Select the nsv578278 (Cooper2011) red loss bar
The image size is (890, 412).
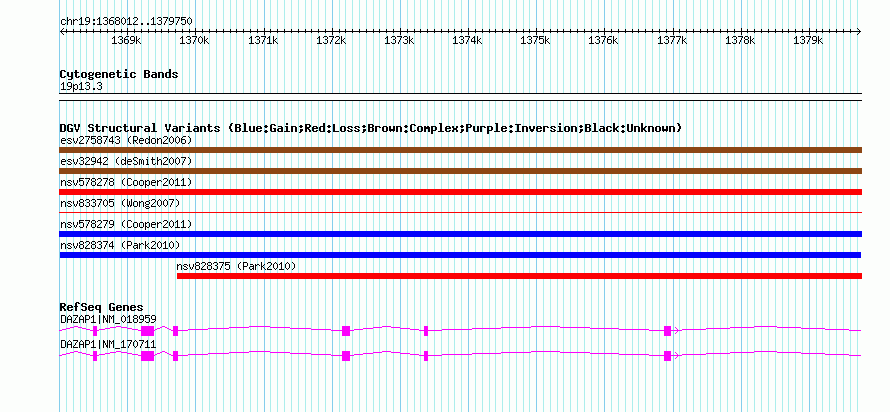coord(460,192)
